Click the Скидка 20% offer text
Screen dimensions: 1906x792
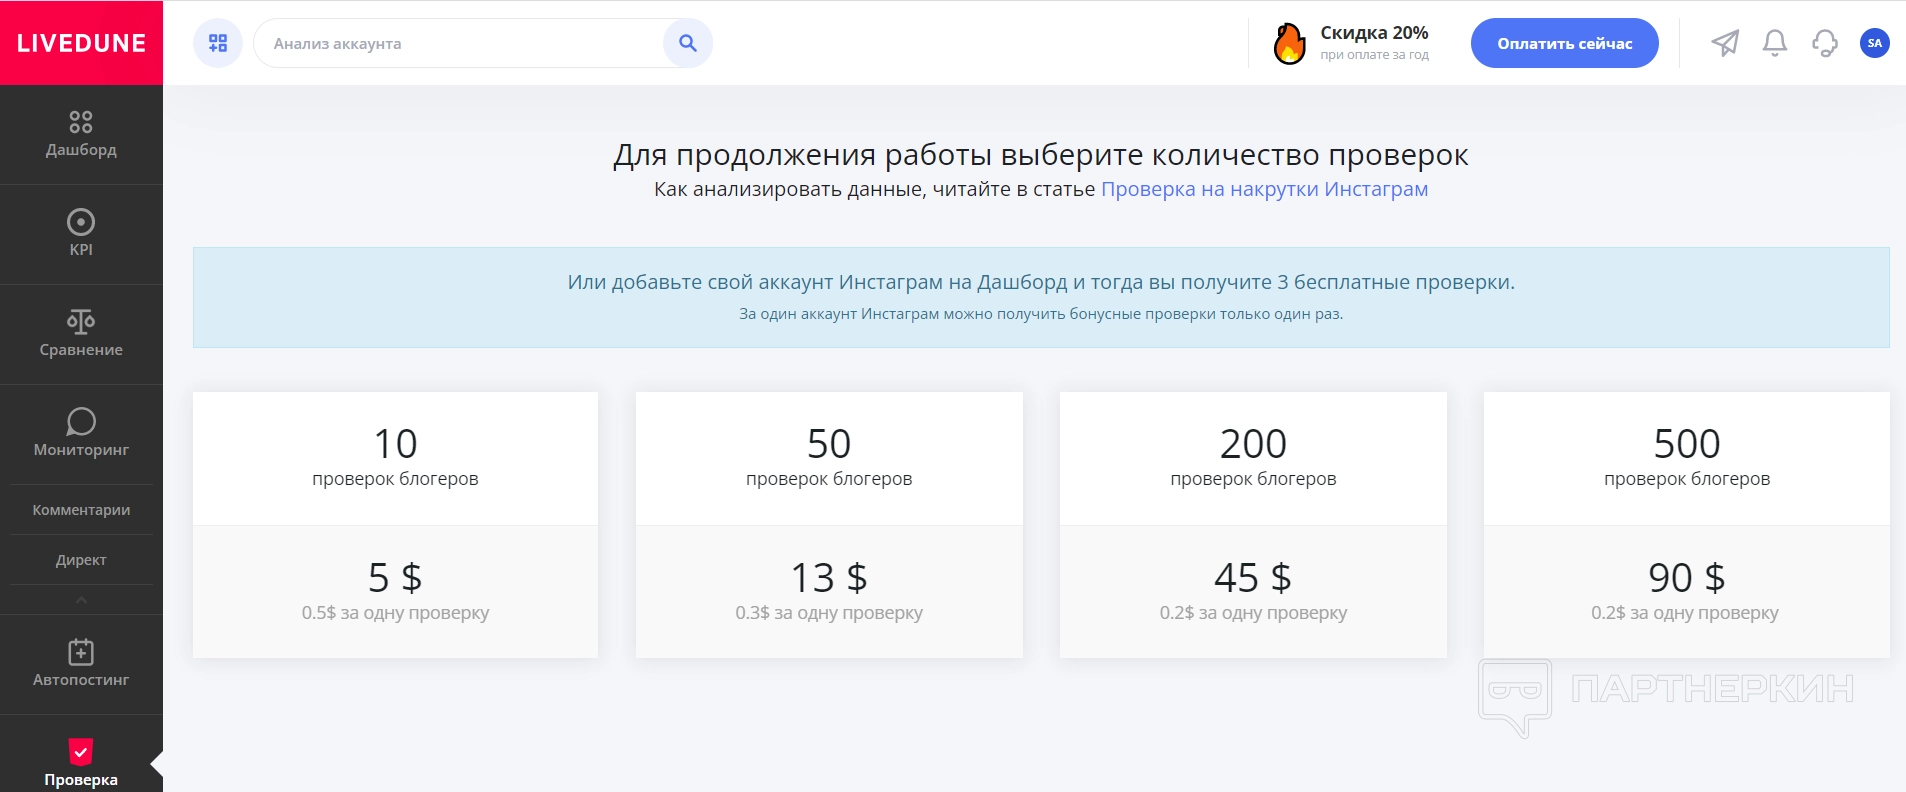[x=1374, y=33]
